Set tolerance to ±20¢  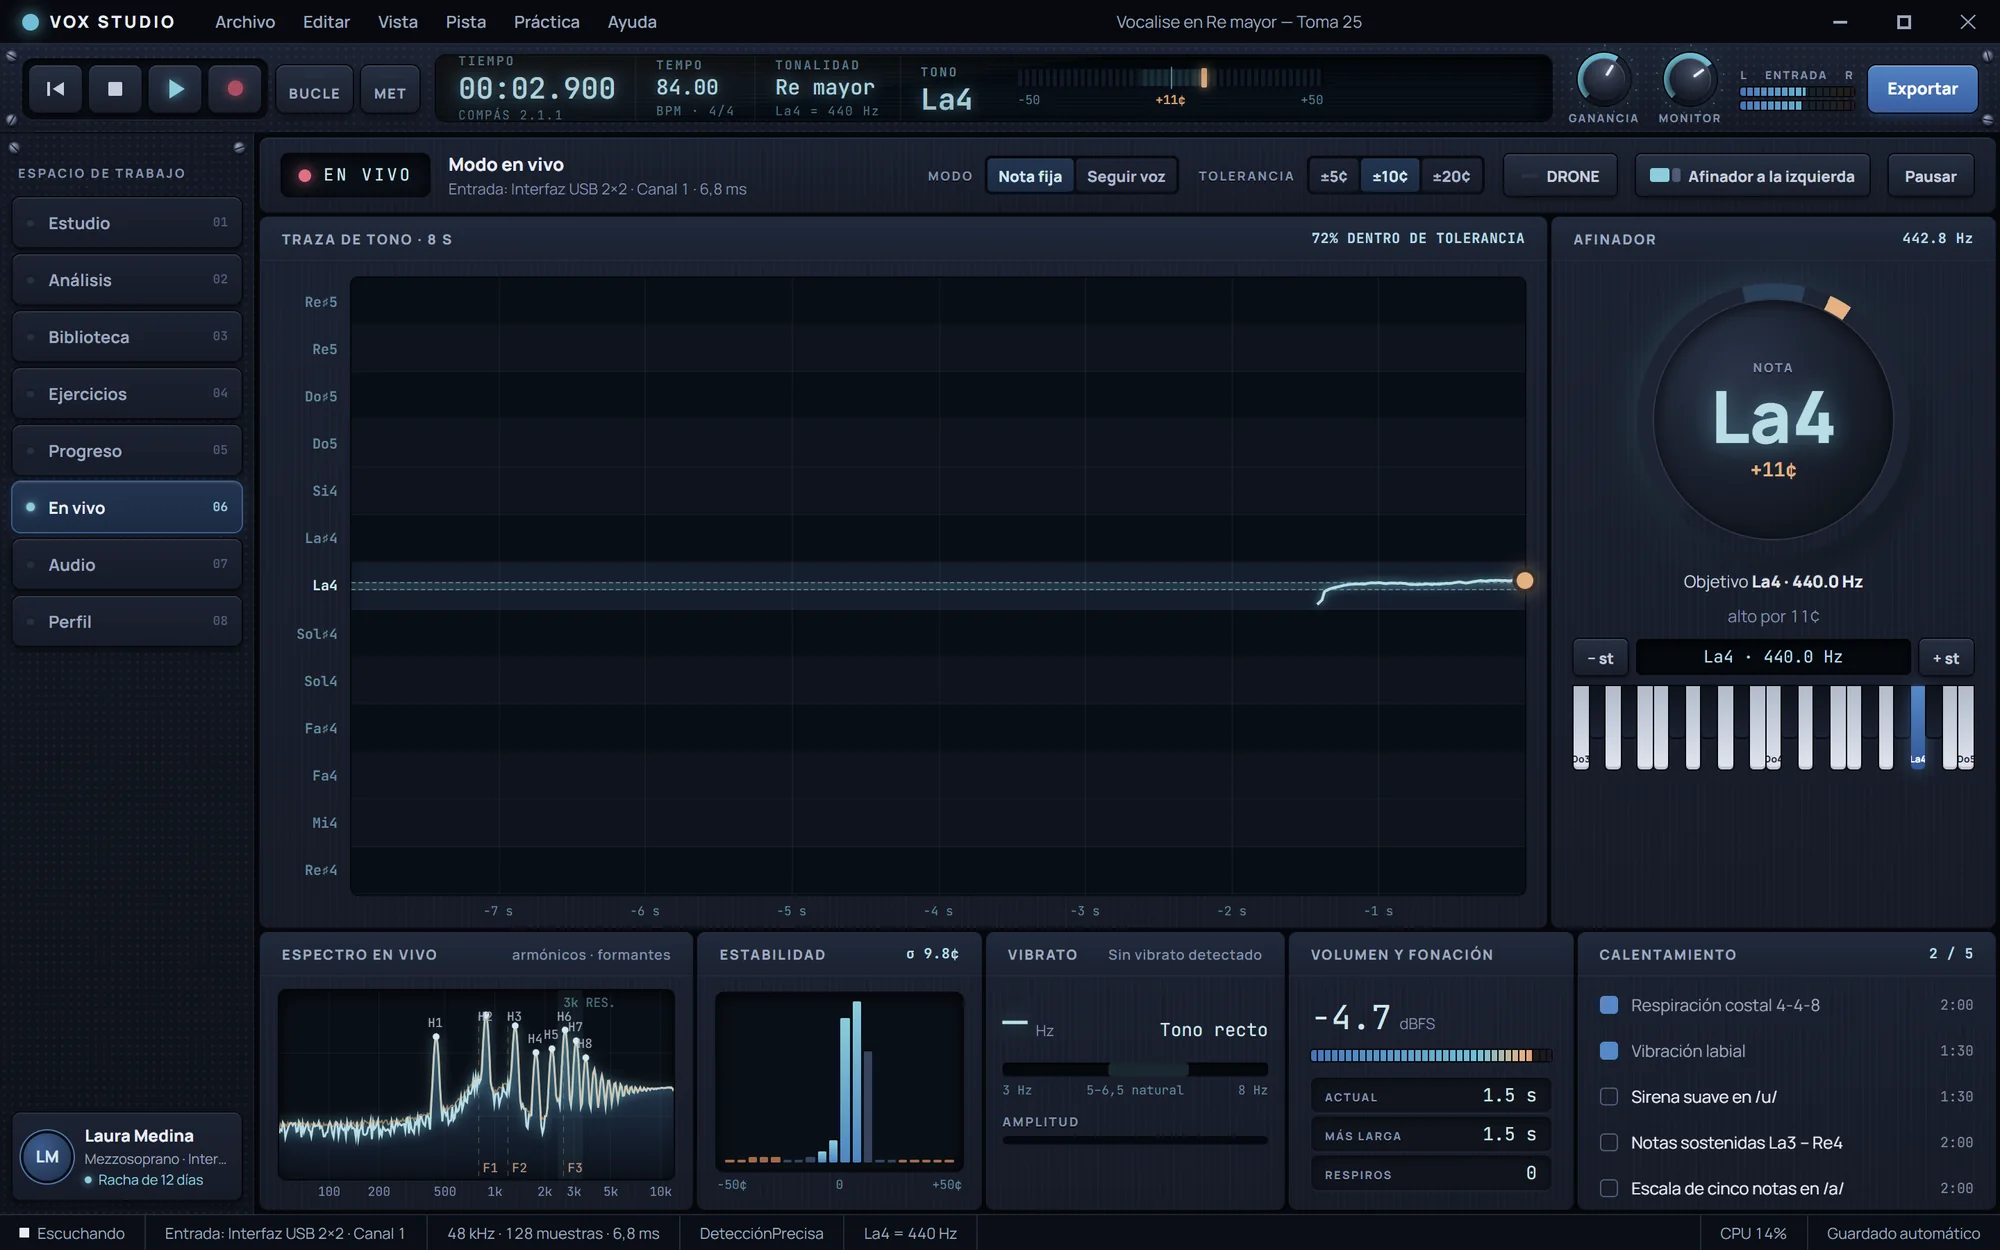click(x=1451, y=176)
